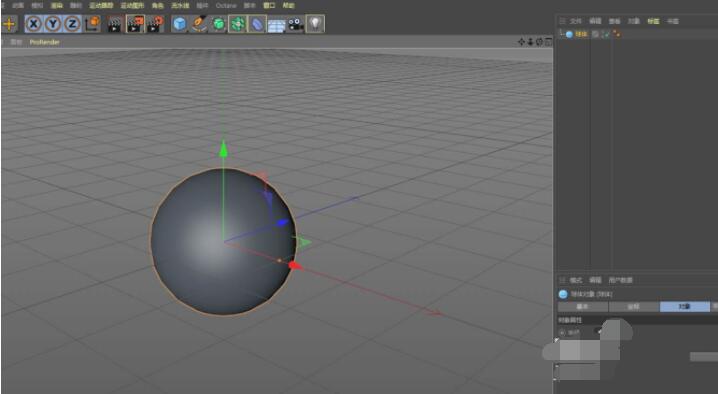This screenshot has height=394, width=718.
Task: Open the Octane menu
Action: 226,5
